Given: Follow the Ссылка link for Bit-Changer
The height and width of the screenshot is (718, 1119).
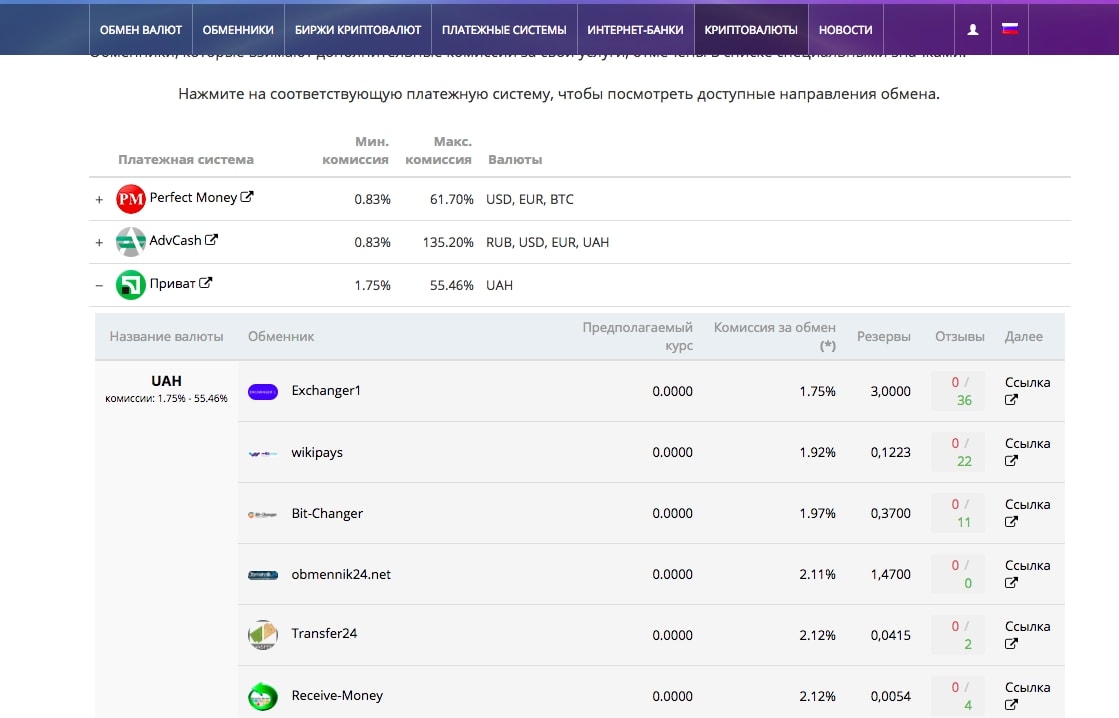Looking at the screenshot, I should [x=1028, y=505].
